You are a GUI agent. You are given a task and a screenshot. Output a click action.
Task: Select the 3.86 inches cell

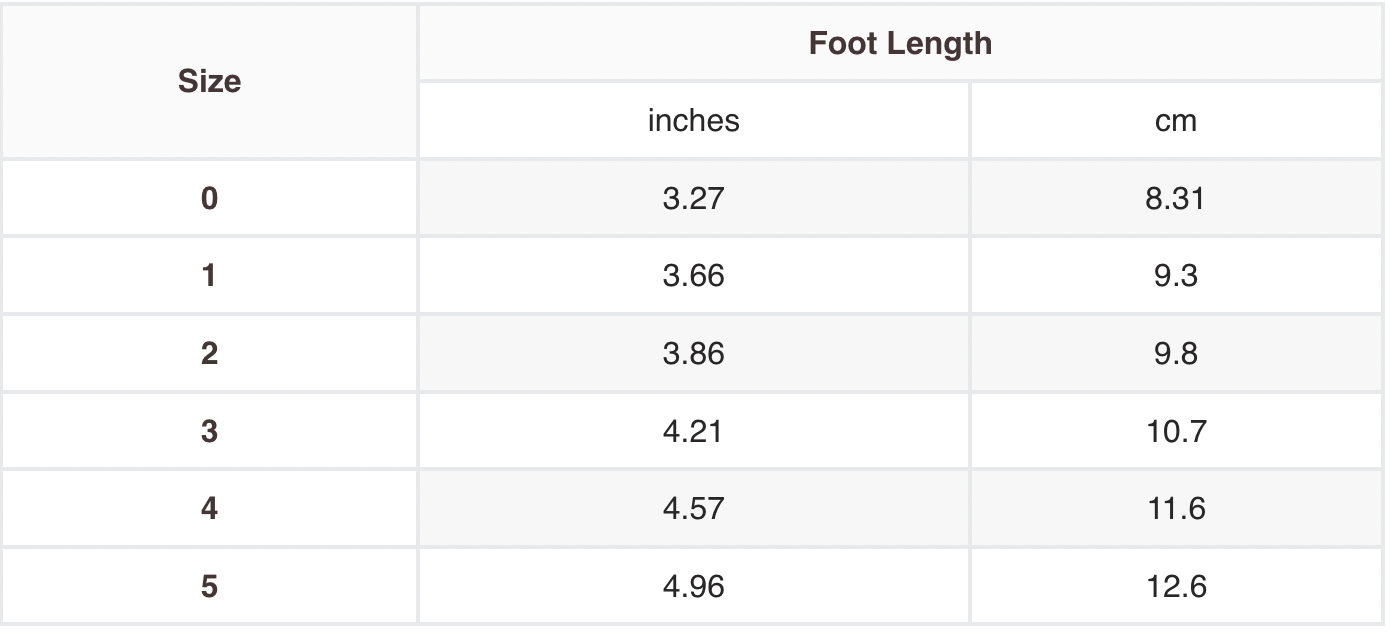[693, 353]
